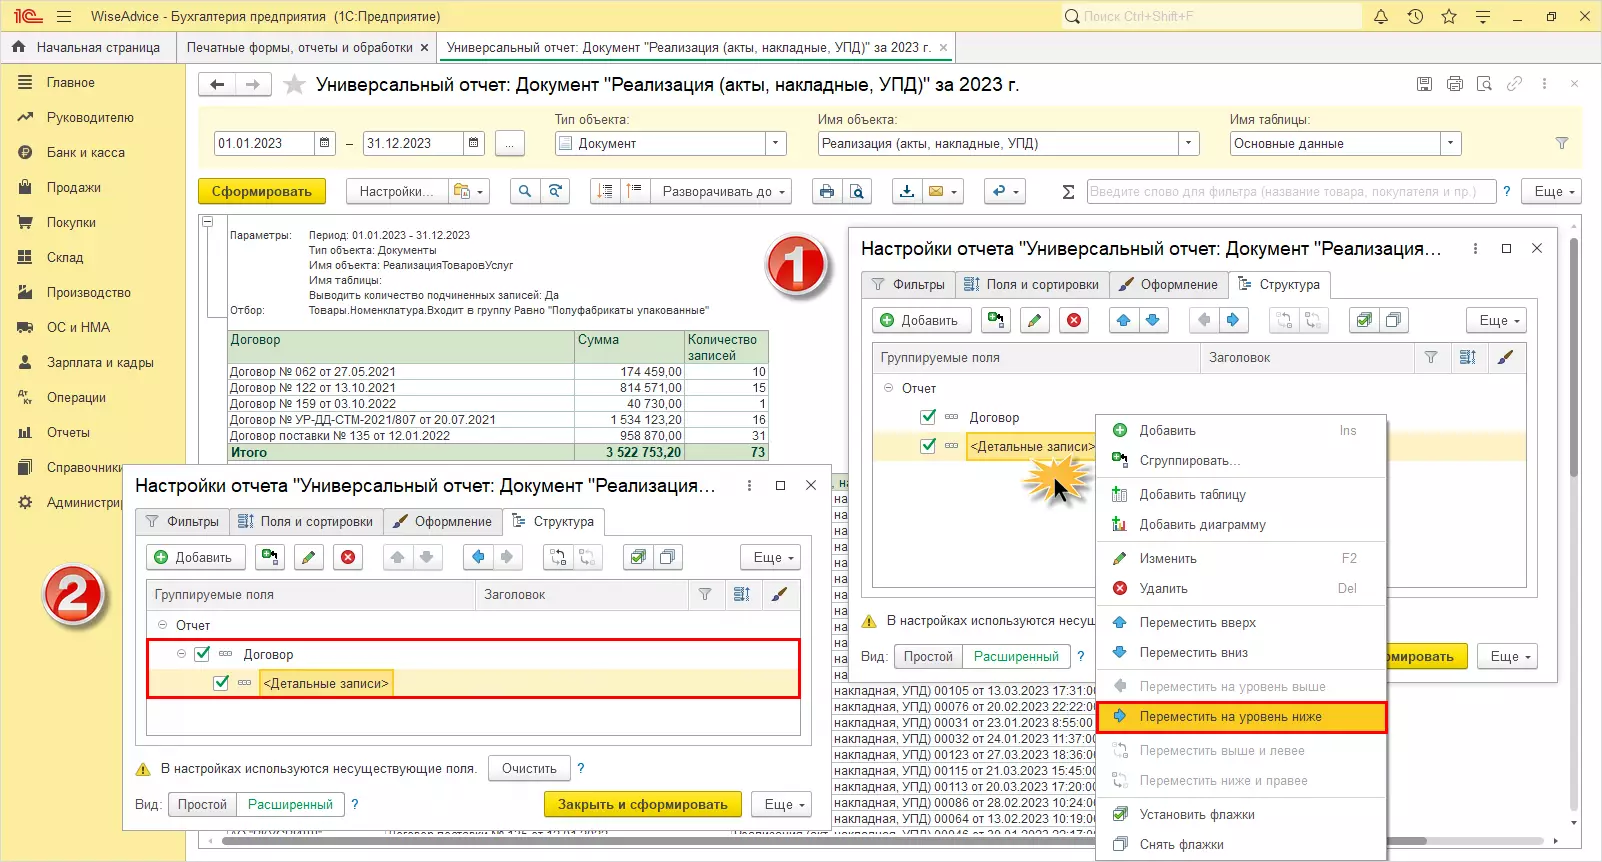Toggle Договор checkbox in upper settings window
Screen dimensions: 1602x862
coord(928,417)
